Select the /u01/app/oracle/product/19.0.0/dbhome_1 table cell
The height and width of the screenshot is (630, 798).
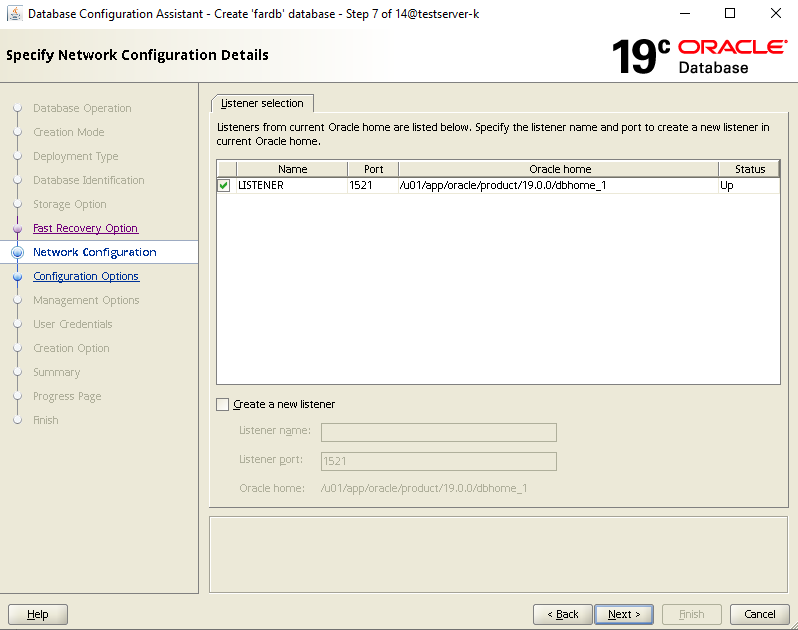pyautogui.click(x=559, y=185)
